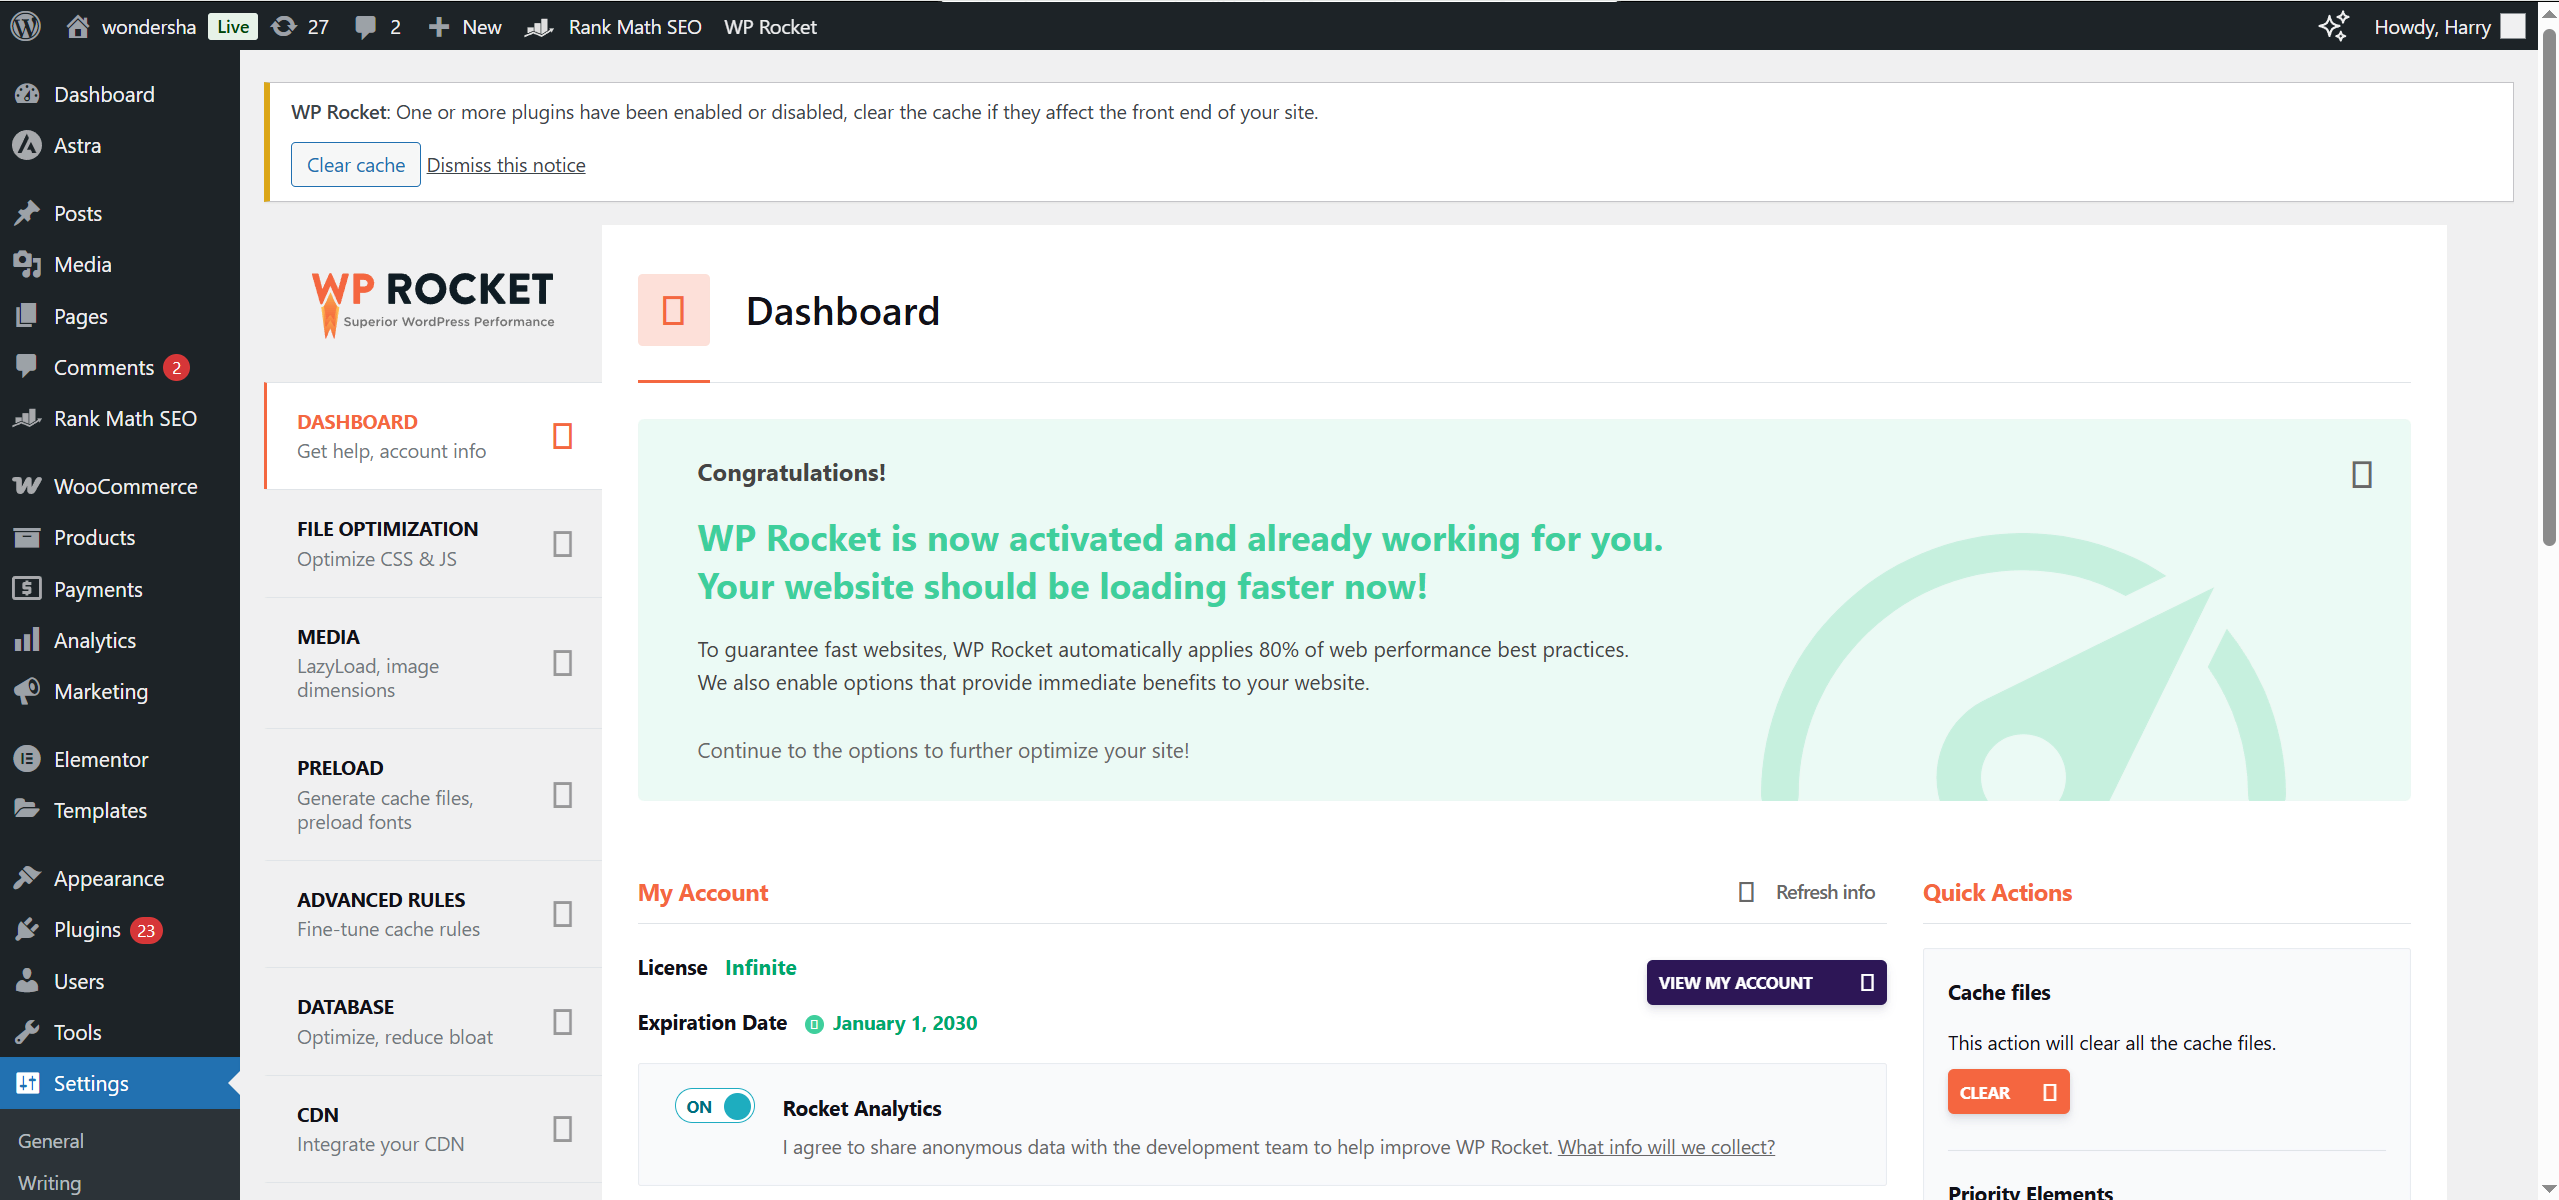Click the Clear cache button in notice

pyautogui.click(x=355, y=165)
